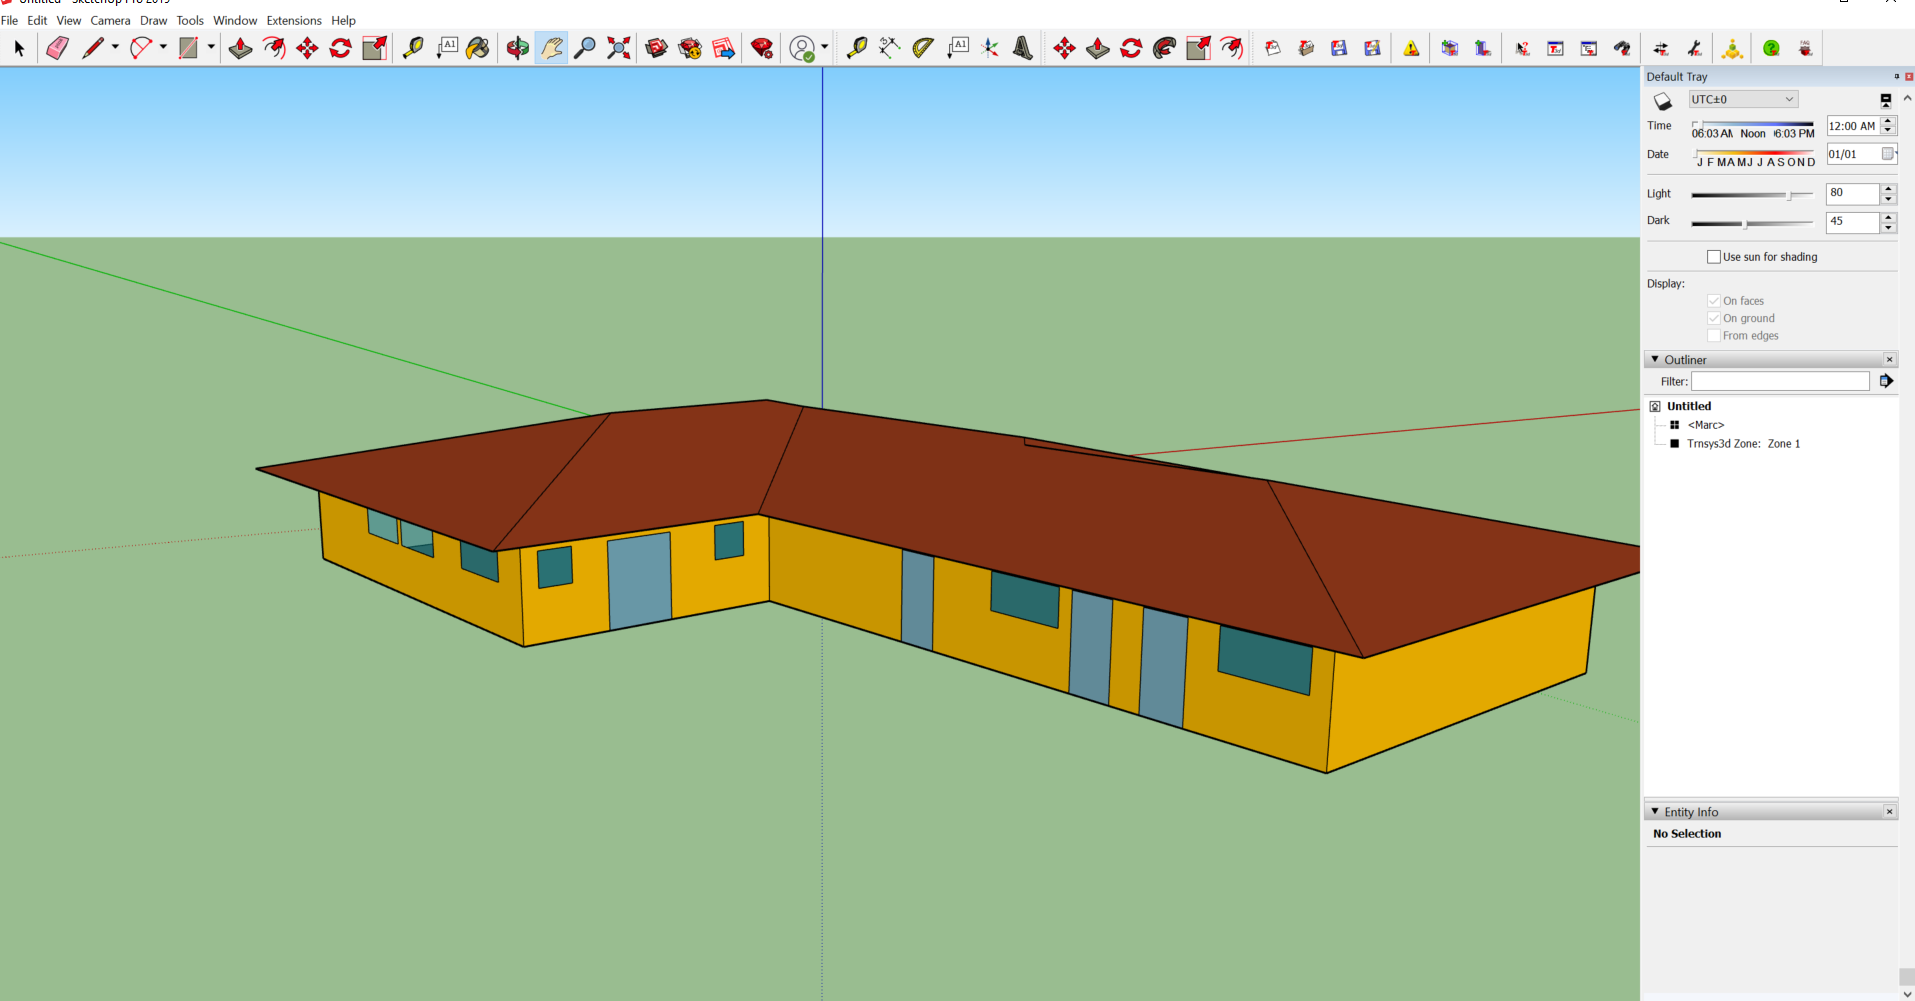Open the Extensions menu
Screen dimensions: 1915x1001
[294, 20]
